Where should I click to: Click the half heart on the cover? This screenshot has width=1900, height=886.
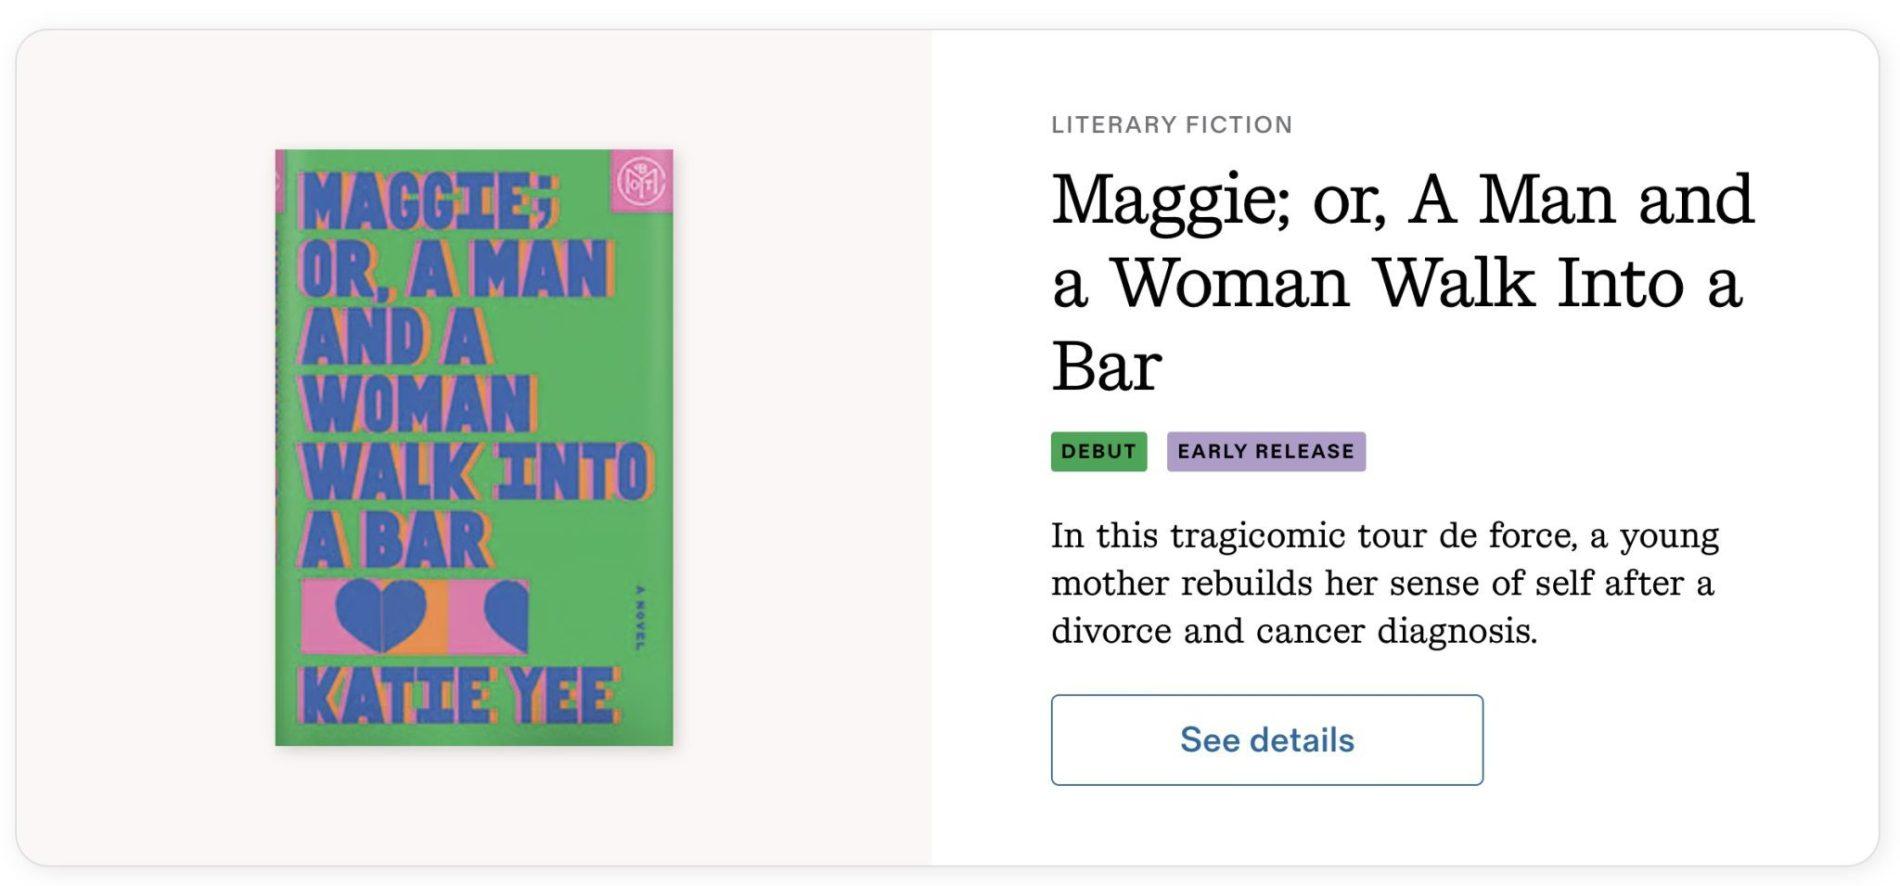tap(506, 614)
